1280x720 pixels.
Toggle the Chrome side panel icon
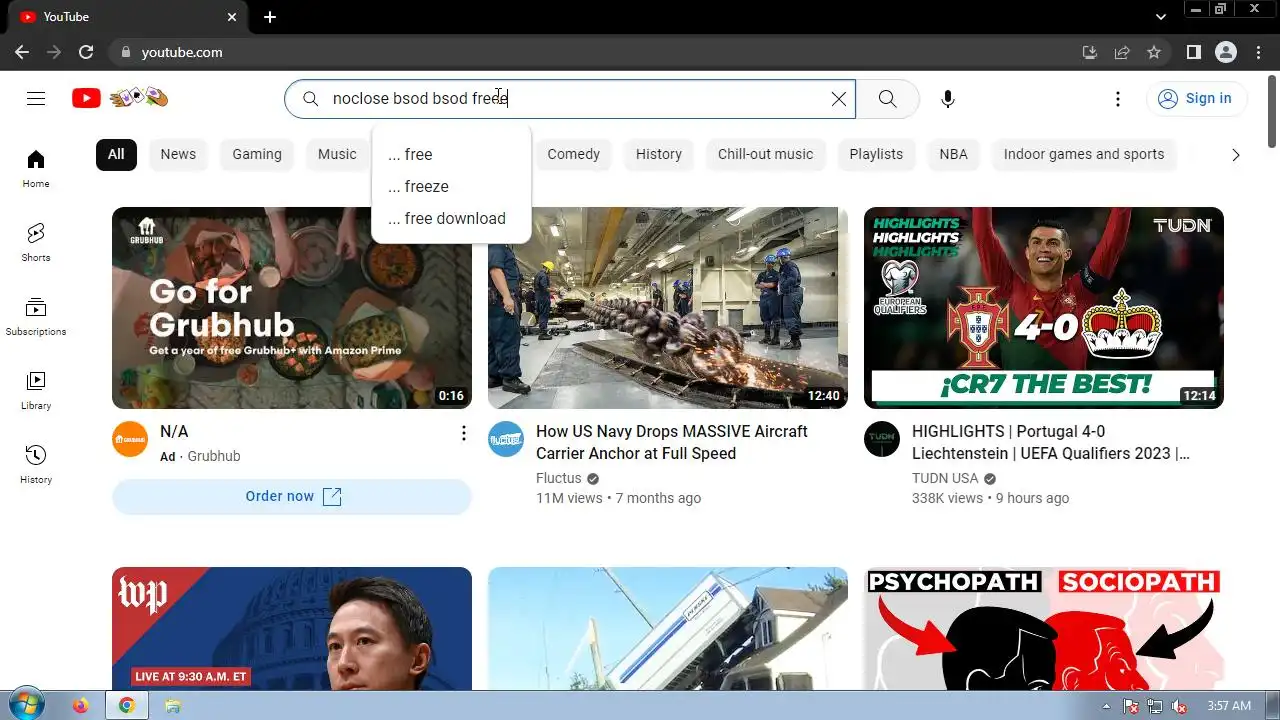[1193, 52]
